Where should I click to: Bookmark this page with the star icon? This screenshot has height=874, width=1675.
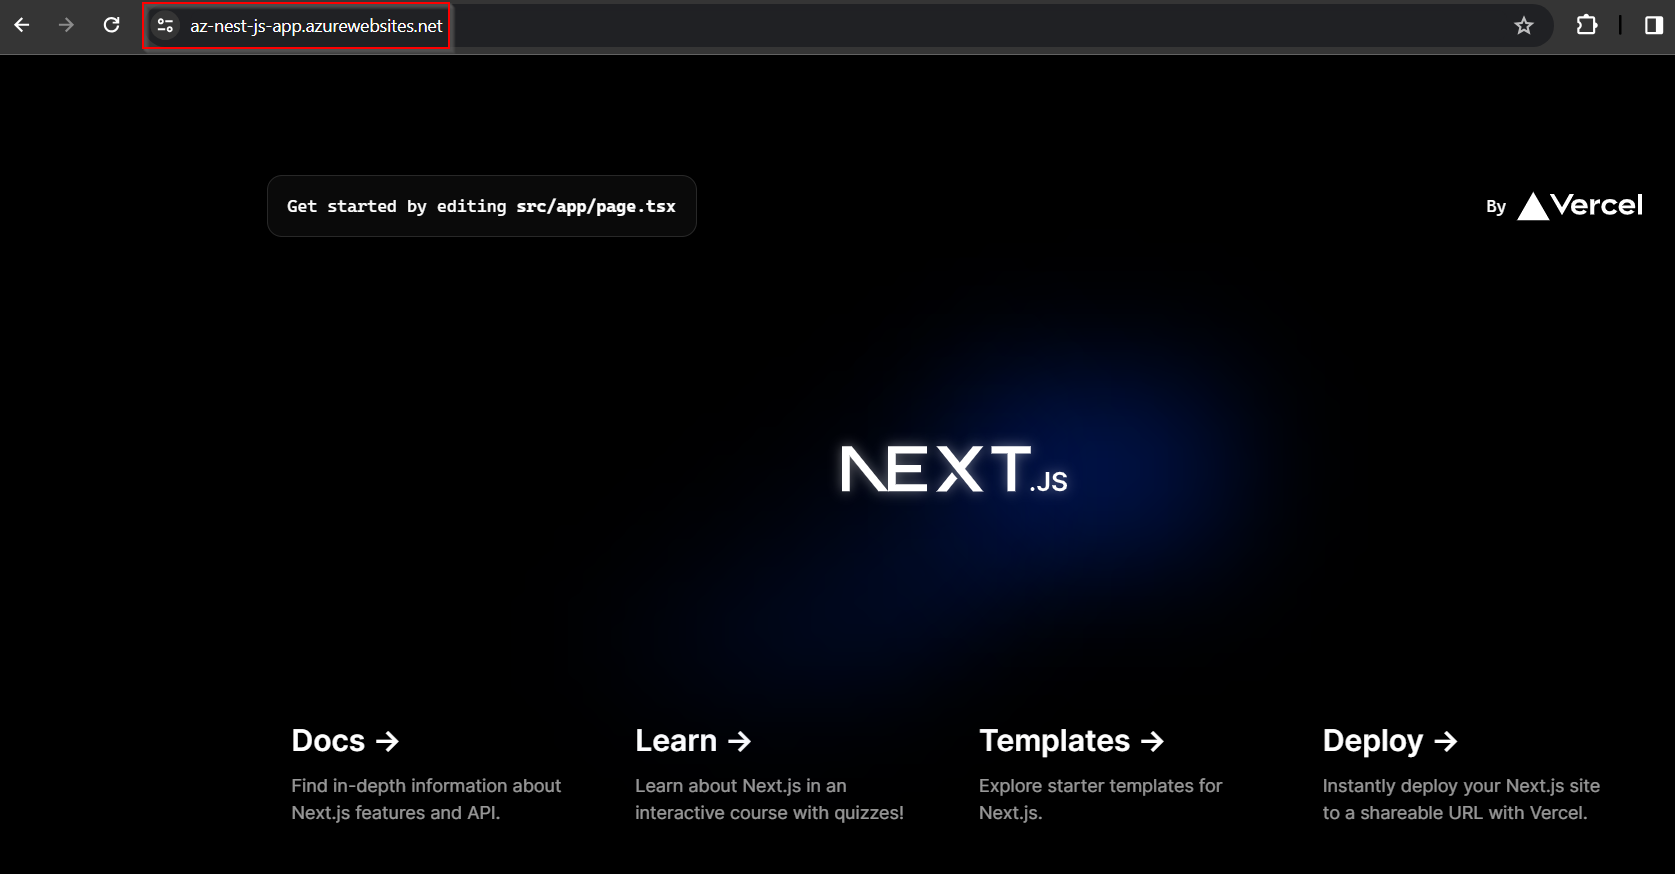pyautogui.click(x=1523, y=26)
